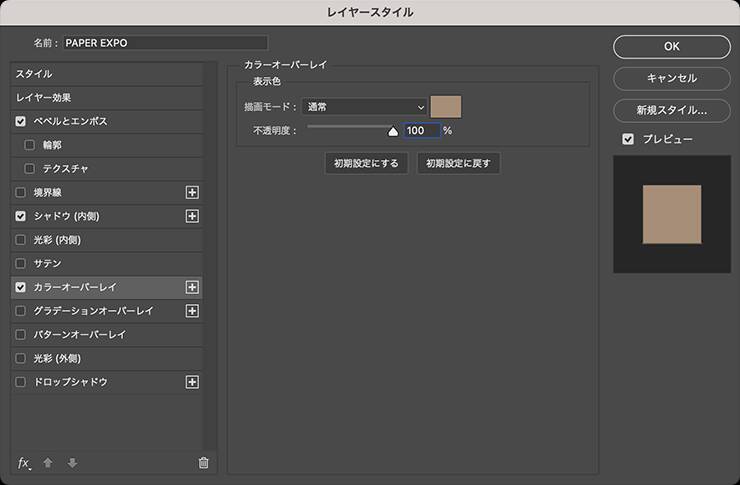Image resolution: width=740 pixels, height=485 pixels.
Task: Click plus icon beside グラデーションオーバーレイ
Action: (x=192, y=311)
